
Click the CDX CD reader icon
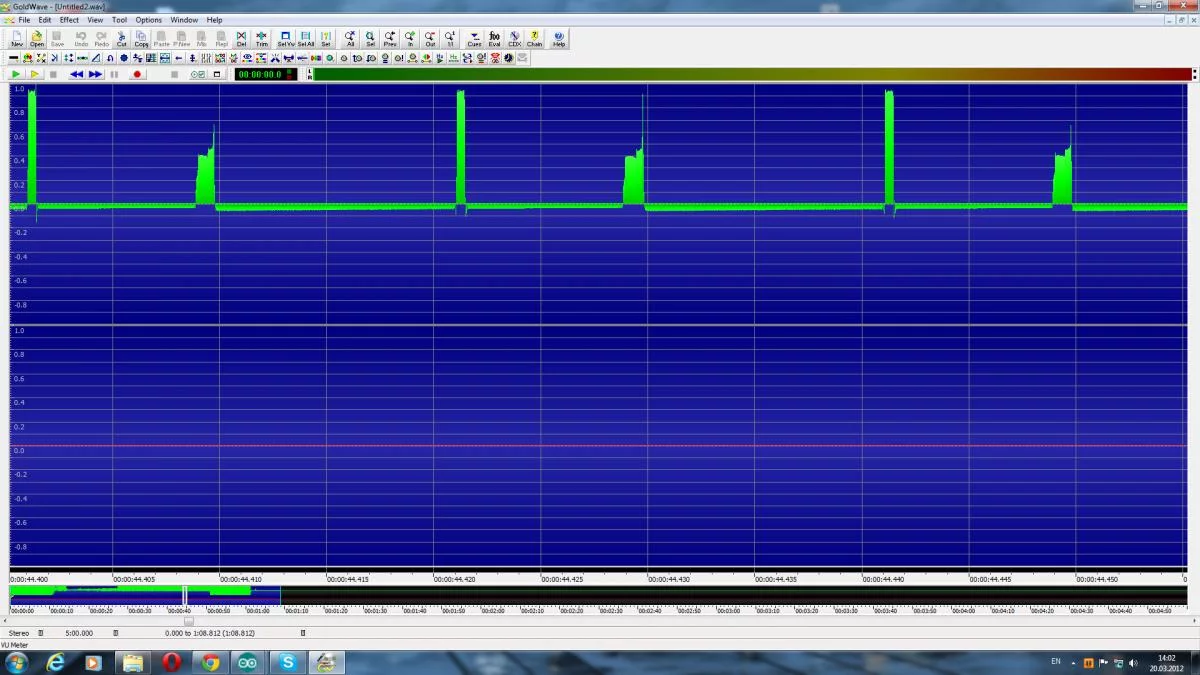tap(514, 39)
